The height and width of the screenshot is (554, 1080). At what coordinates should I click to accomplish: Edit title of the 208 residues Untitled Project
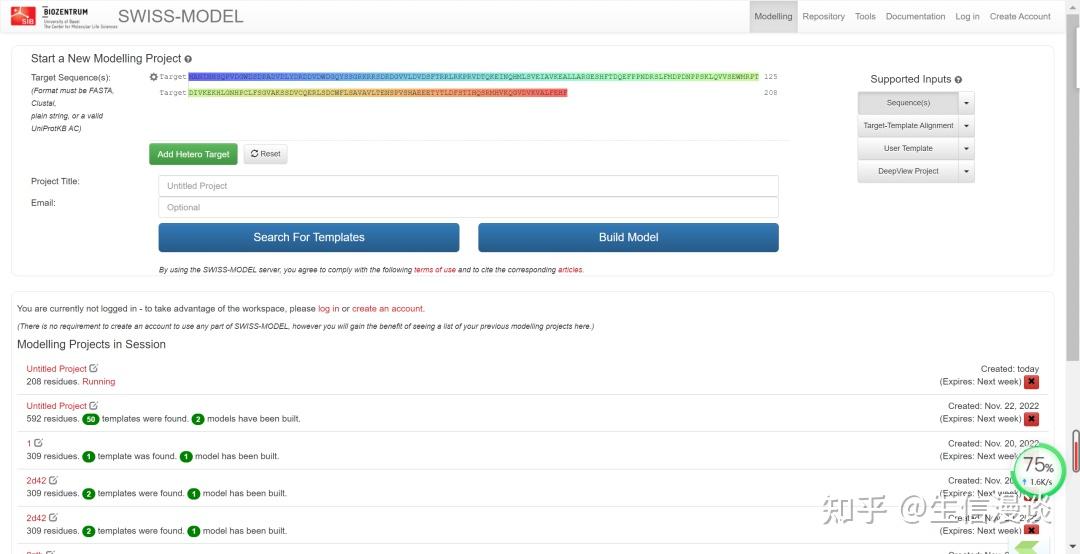pyautogui.click(x=94, y=369)
